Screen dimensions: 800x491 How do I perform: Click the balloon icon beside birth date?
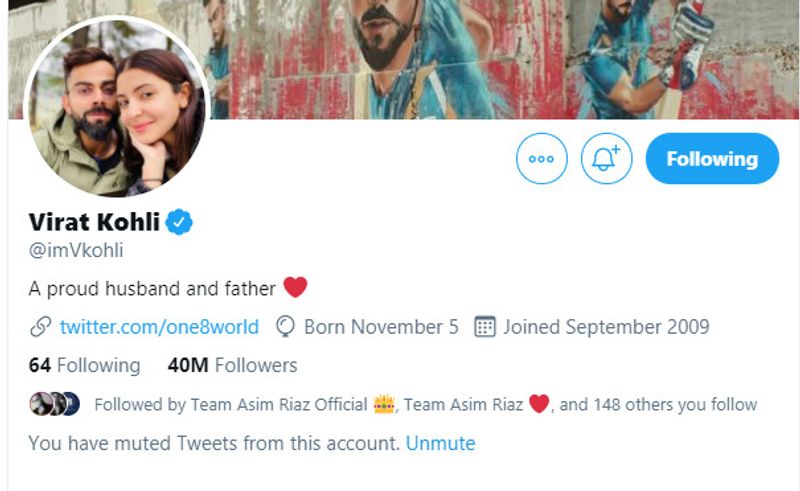pos(286,327)
